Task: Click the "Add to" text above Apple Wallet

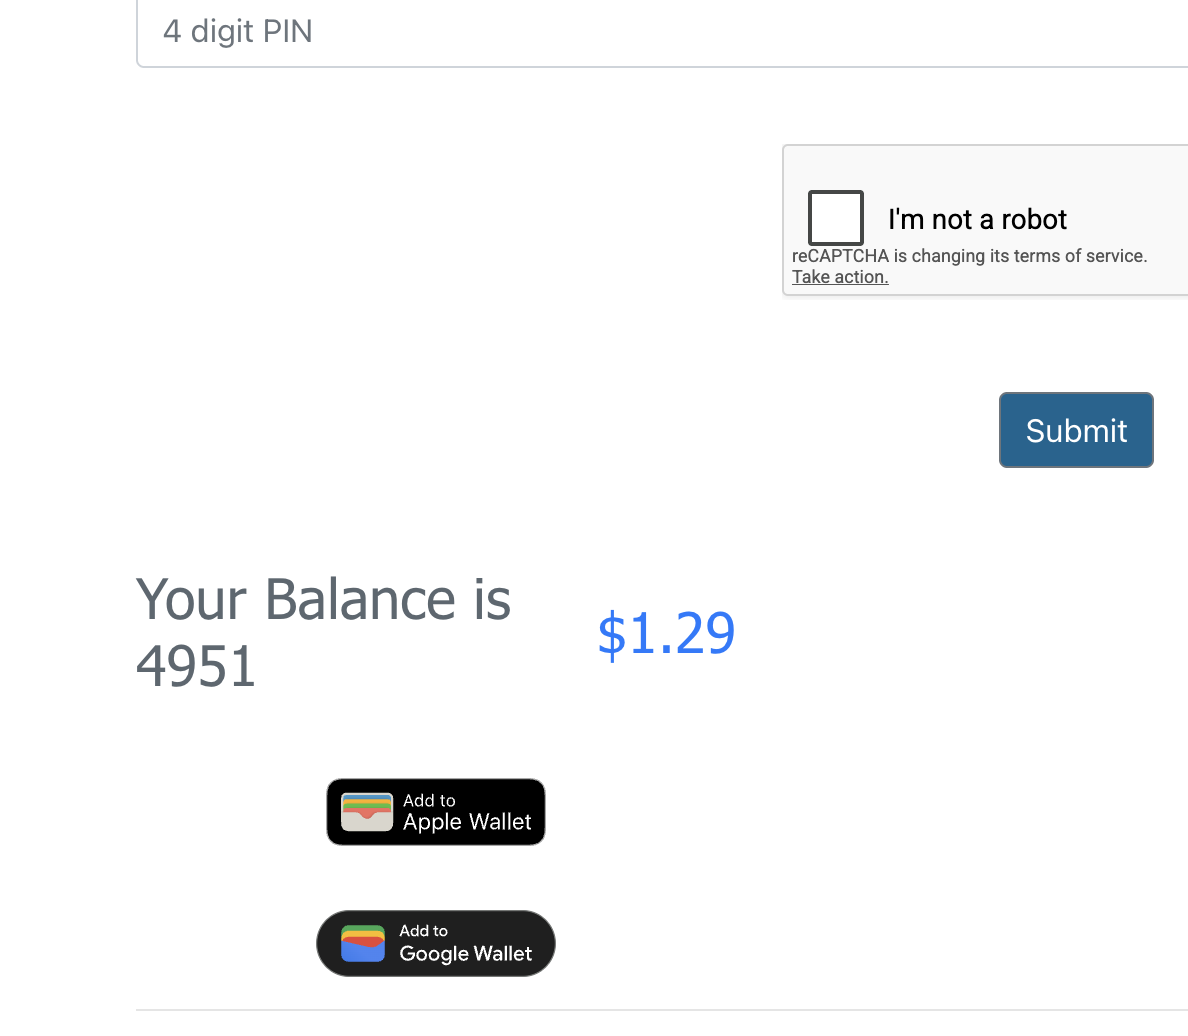Action: coord(429,800)
